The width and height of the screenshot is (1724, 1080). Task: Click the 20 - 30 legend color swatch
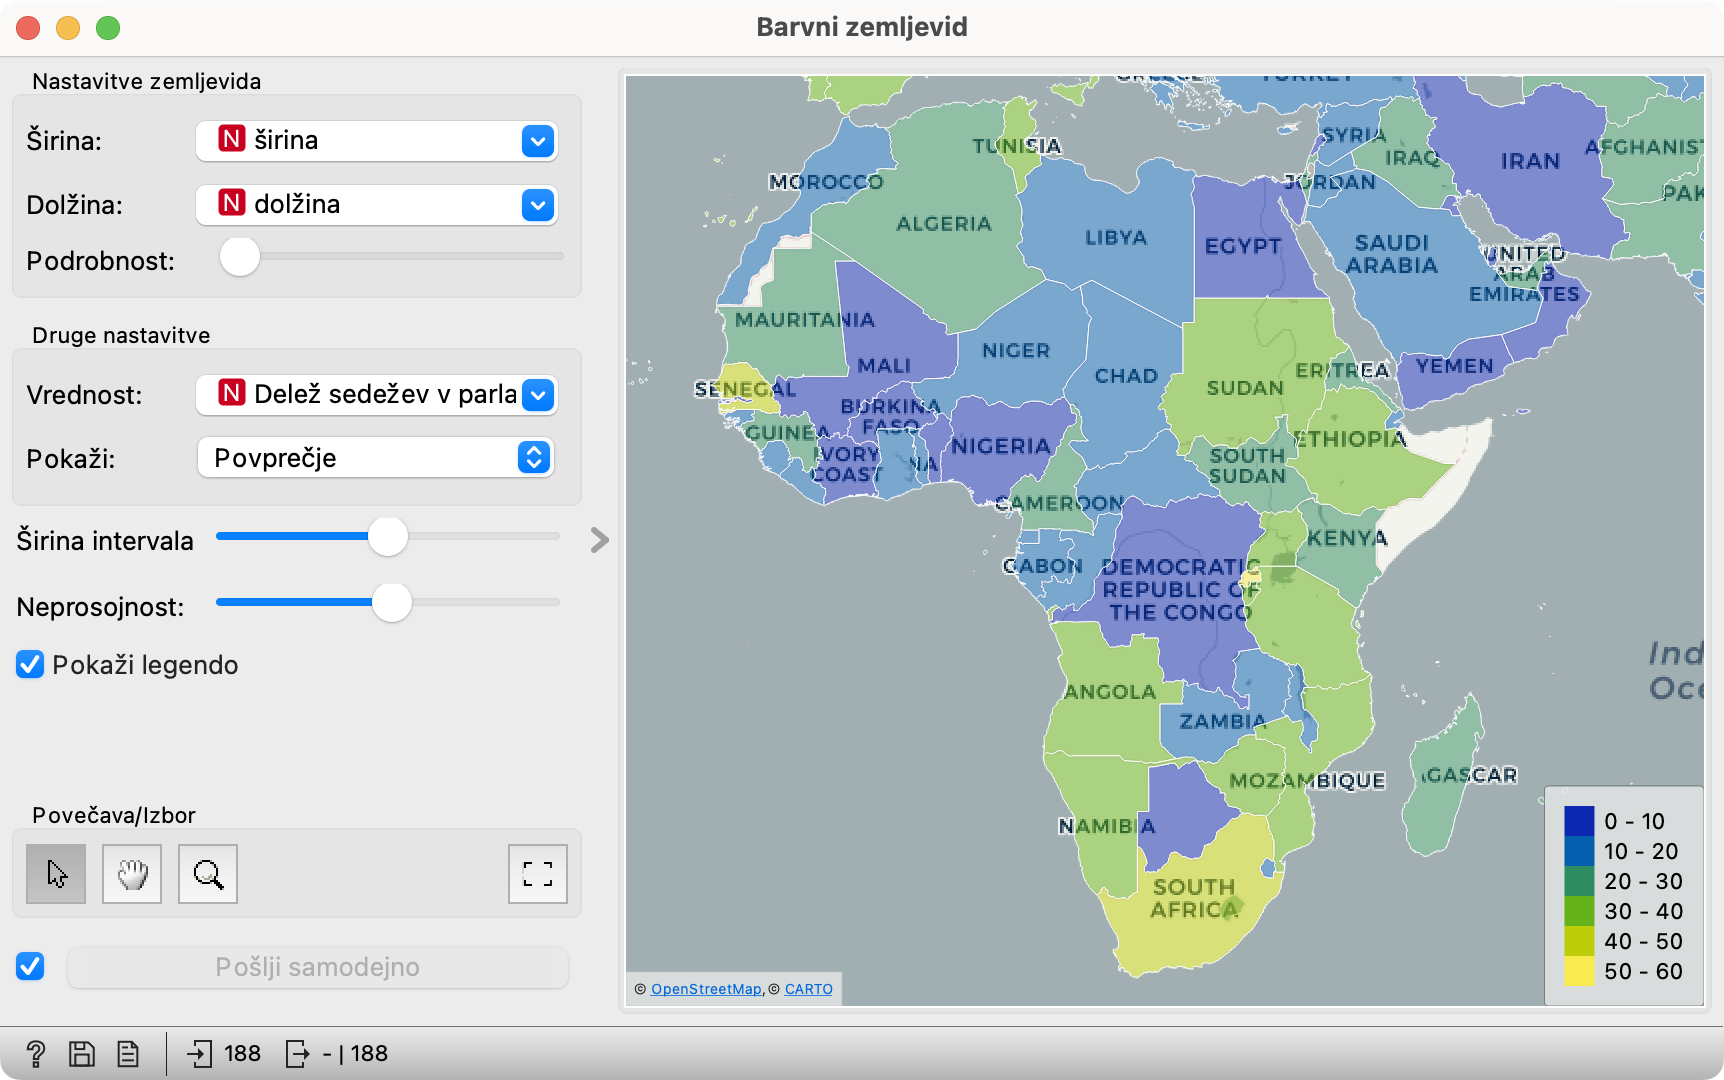[1579, 881]
